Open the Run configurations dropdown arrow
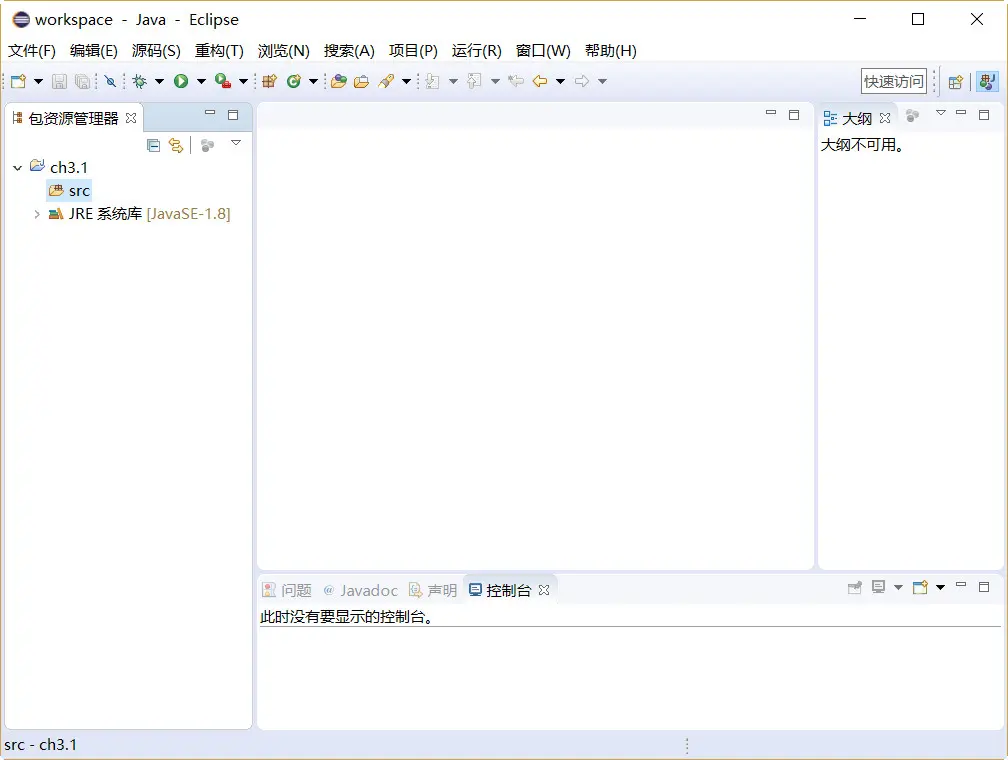Image resolution: width=1008 pixels, height=760 pixels. tap(201, 81)
